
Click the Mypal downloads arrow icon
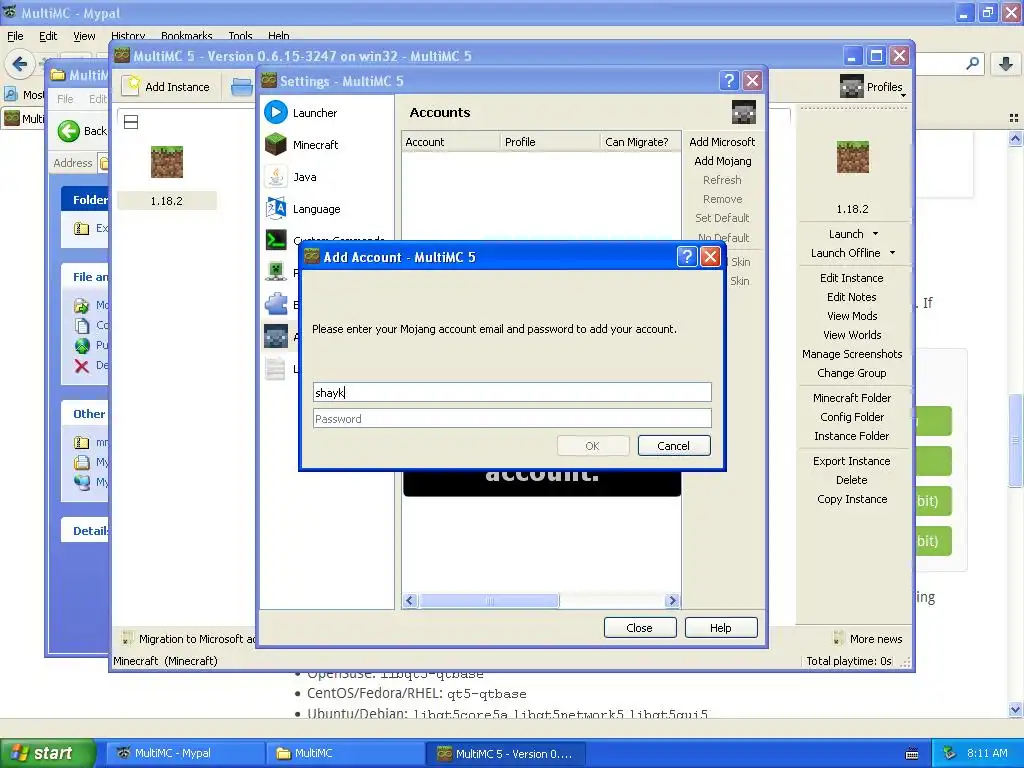pyautogui.click(x=1006, y=63)
